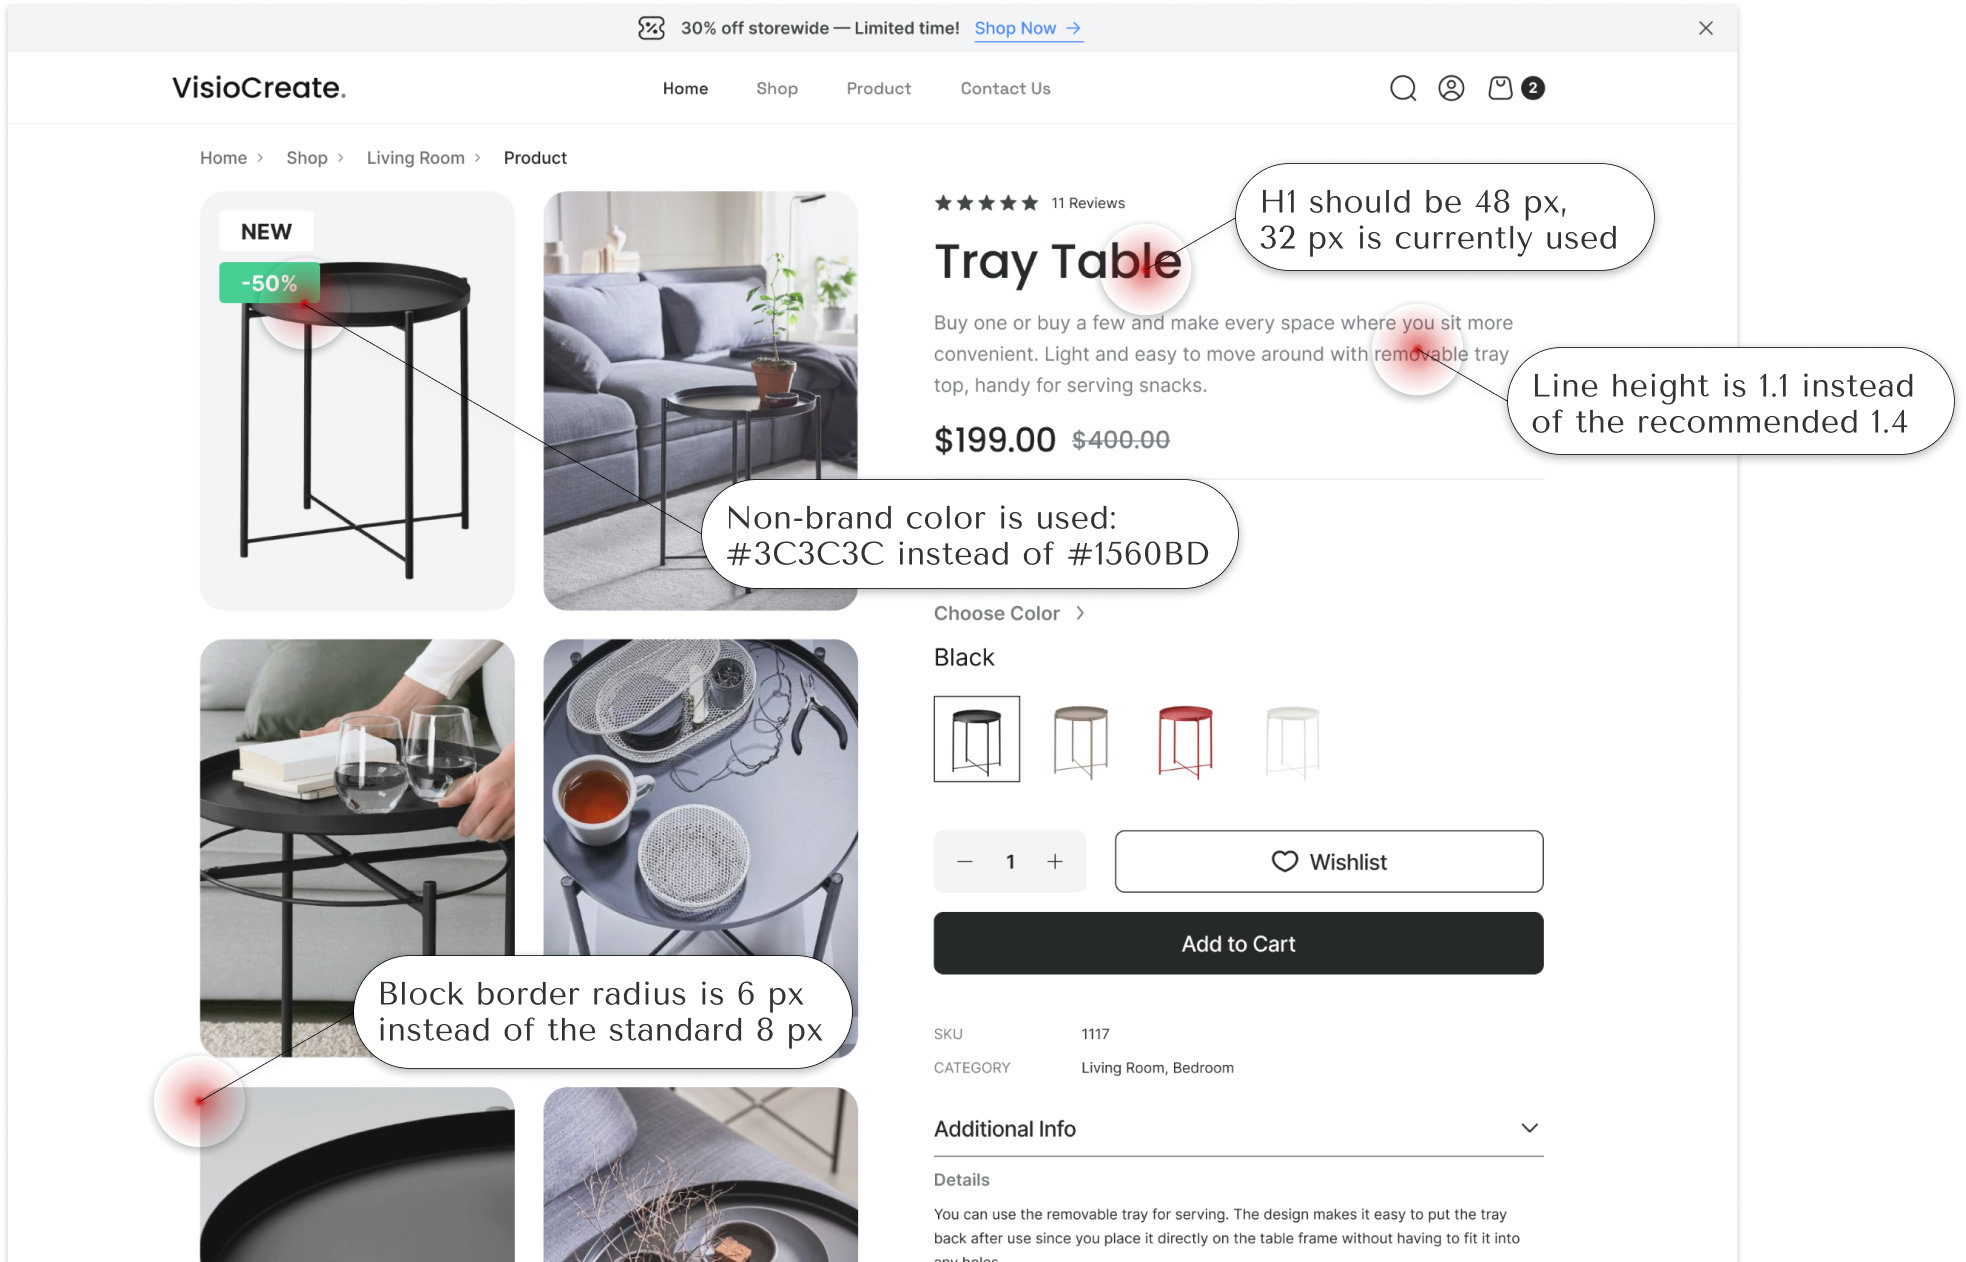
Task: Click the five-star rating icons
Action: coord(986,203)
